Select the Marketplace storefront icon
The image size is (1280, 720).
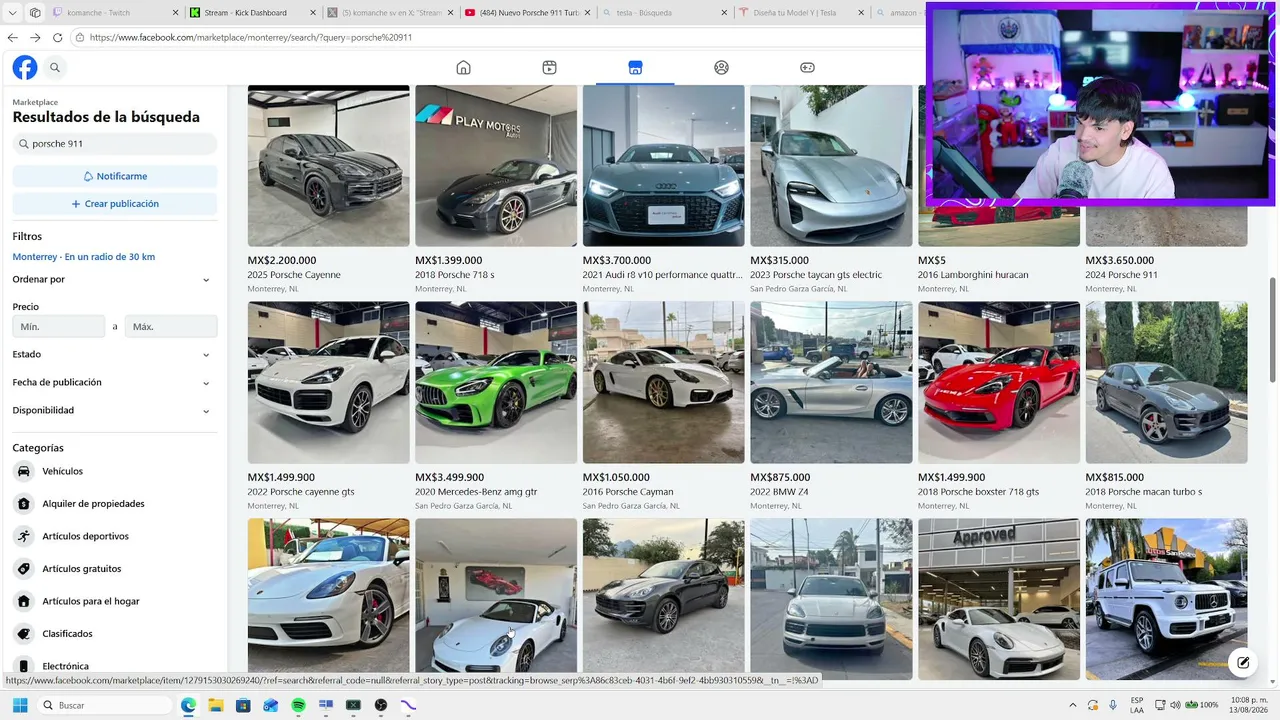coord(635,67)
